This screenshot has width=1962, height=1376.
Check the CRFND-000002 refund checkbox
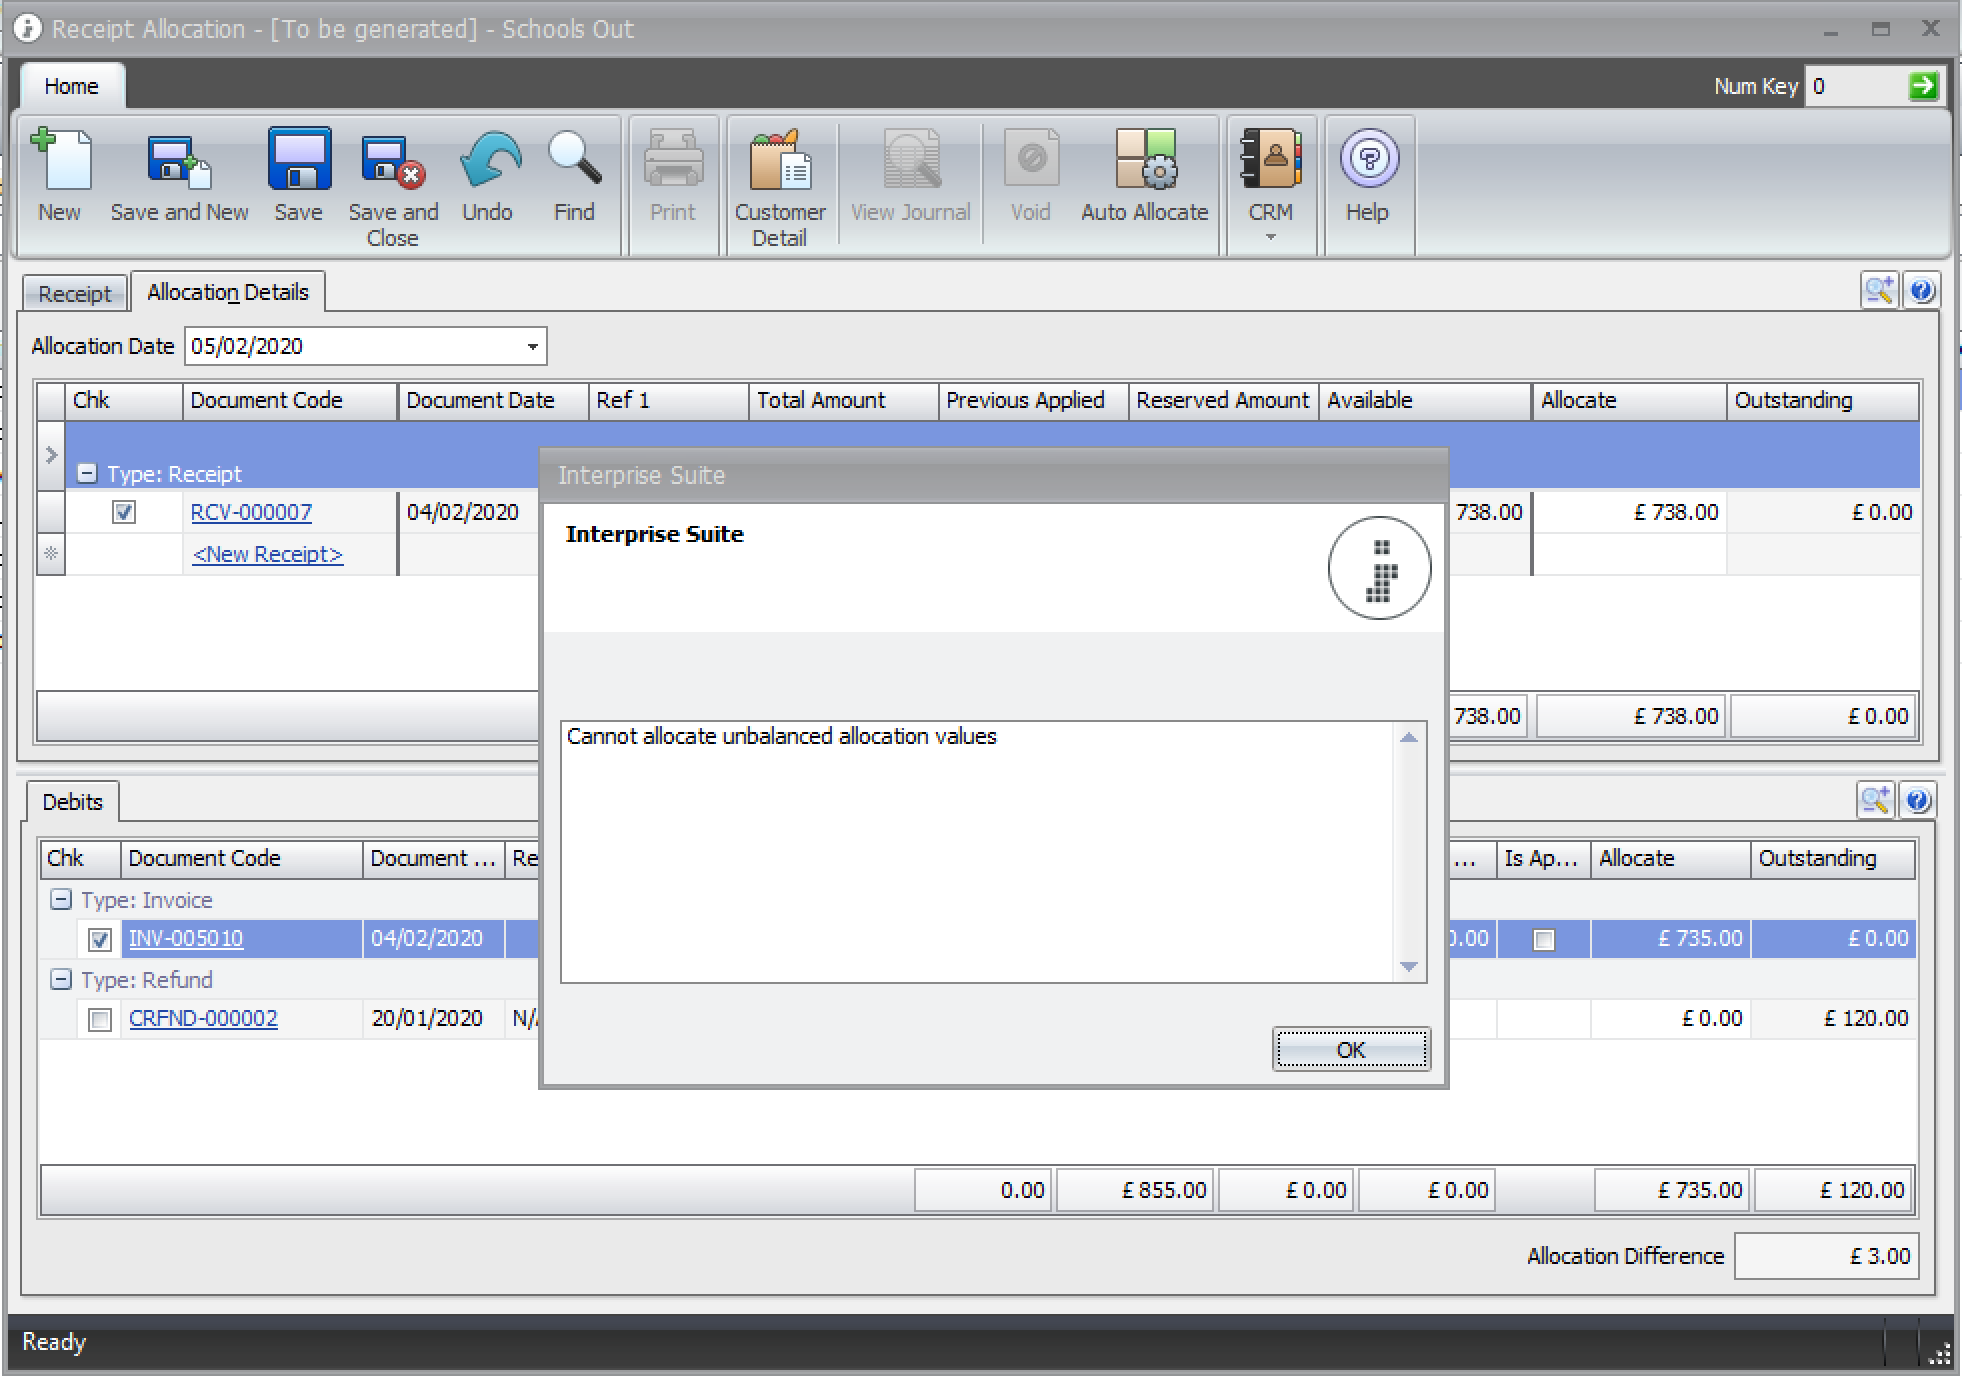(x=100, y=1020)
